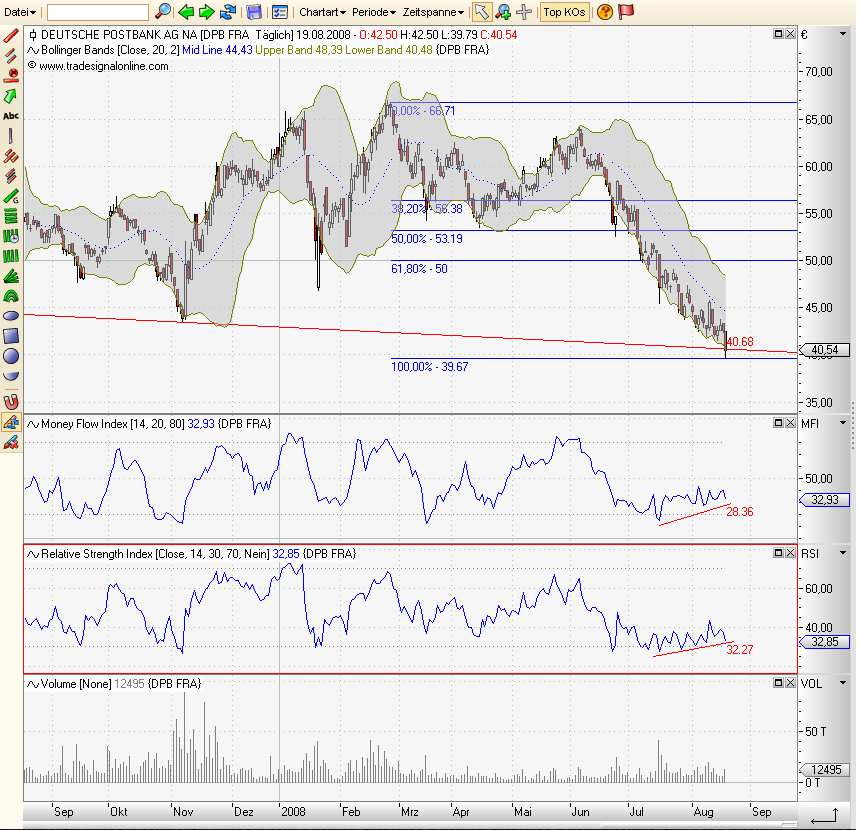Image resolution: width=858 pixels, height=830 pixels.
Task: Select the Fibonacci arcs tool
Action: (11, 296)
